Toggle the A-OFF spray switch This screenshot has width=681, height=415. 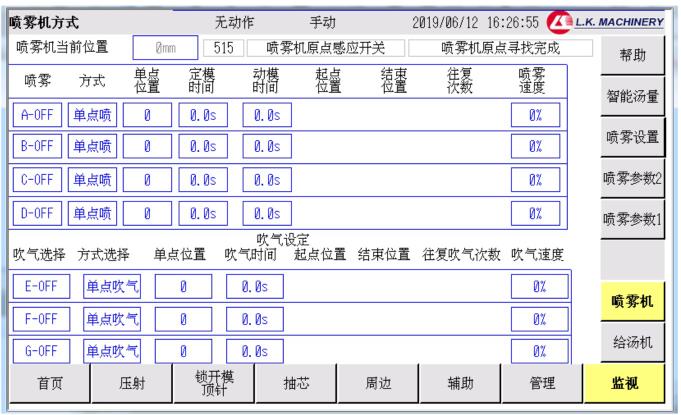point(37,115)
